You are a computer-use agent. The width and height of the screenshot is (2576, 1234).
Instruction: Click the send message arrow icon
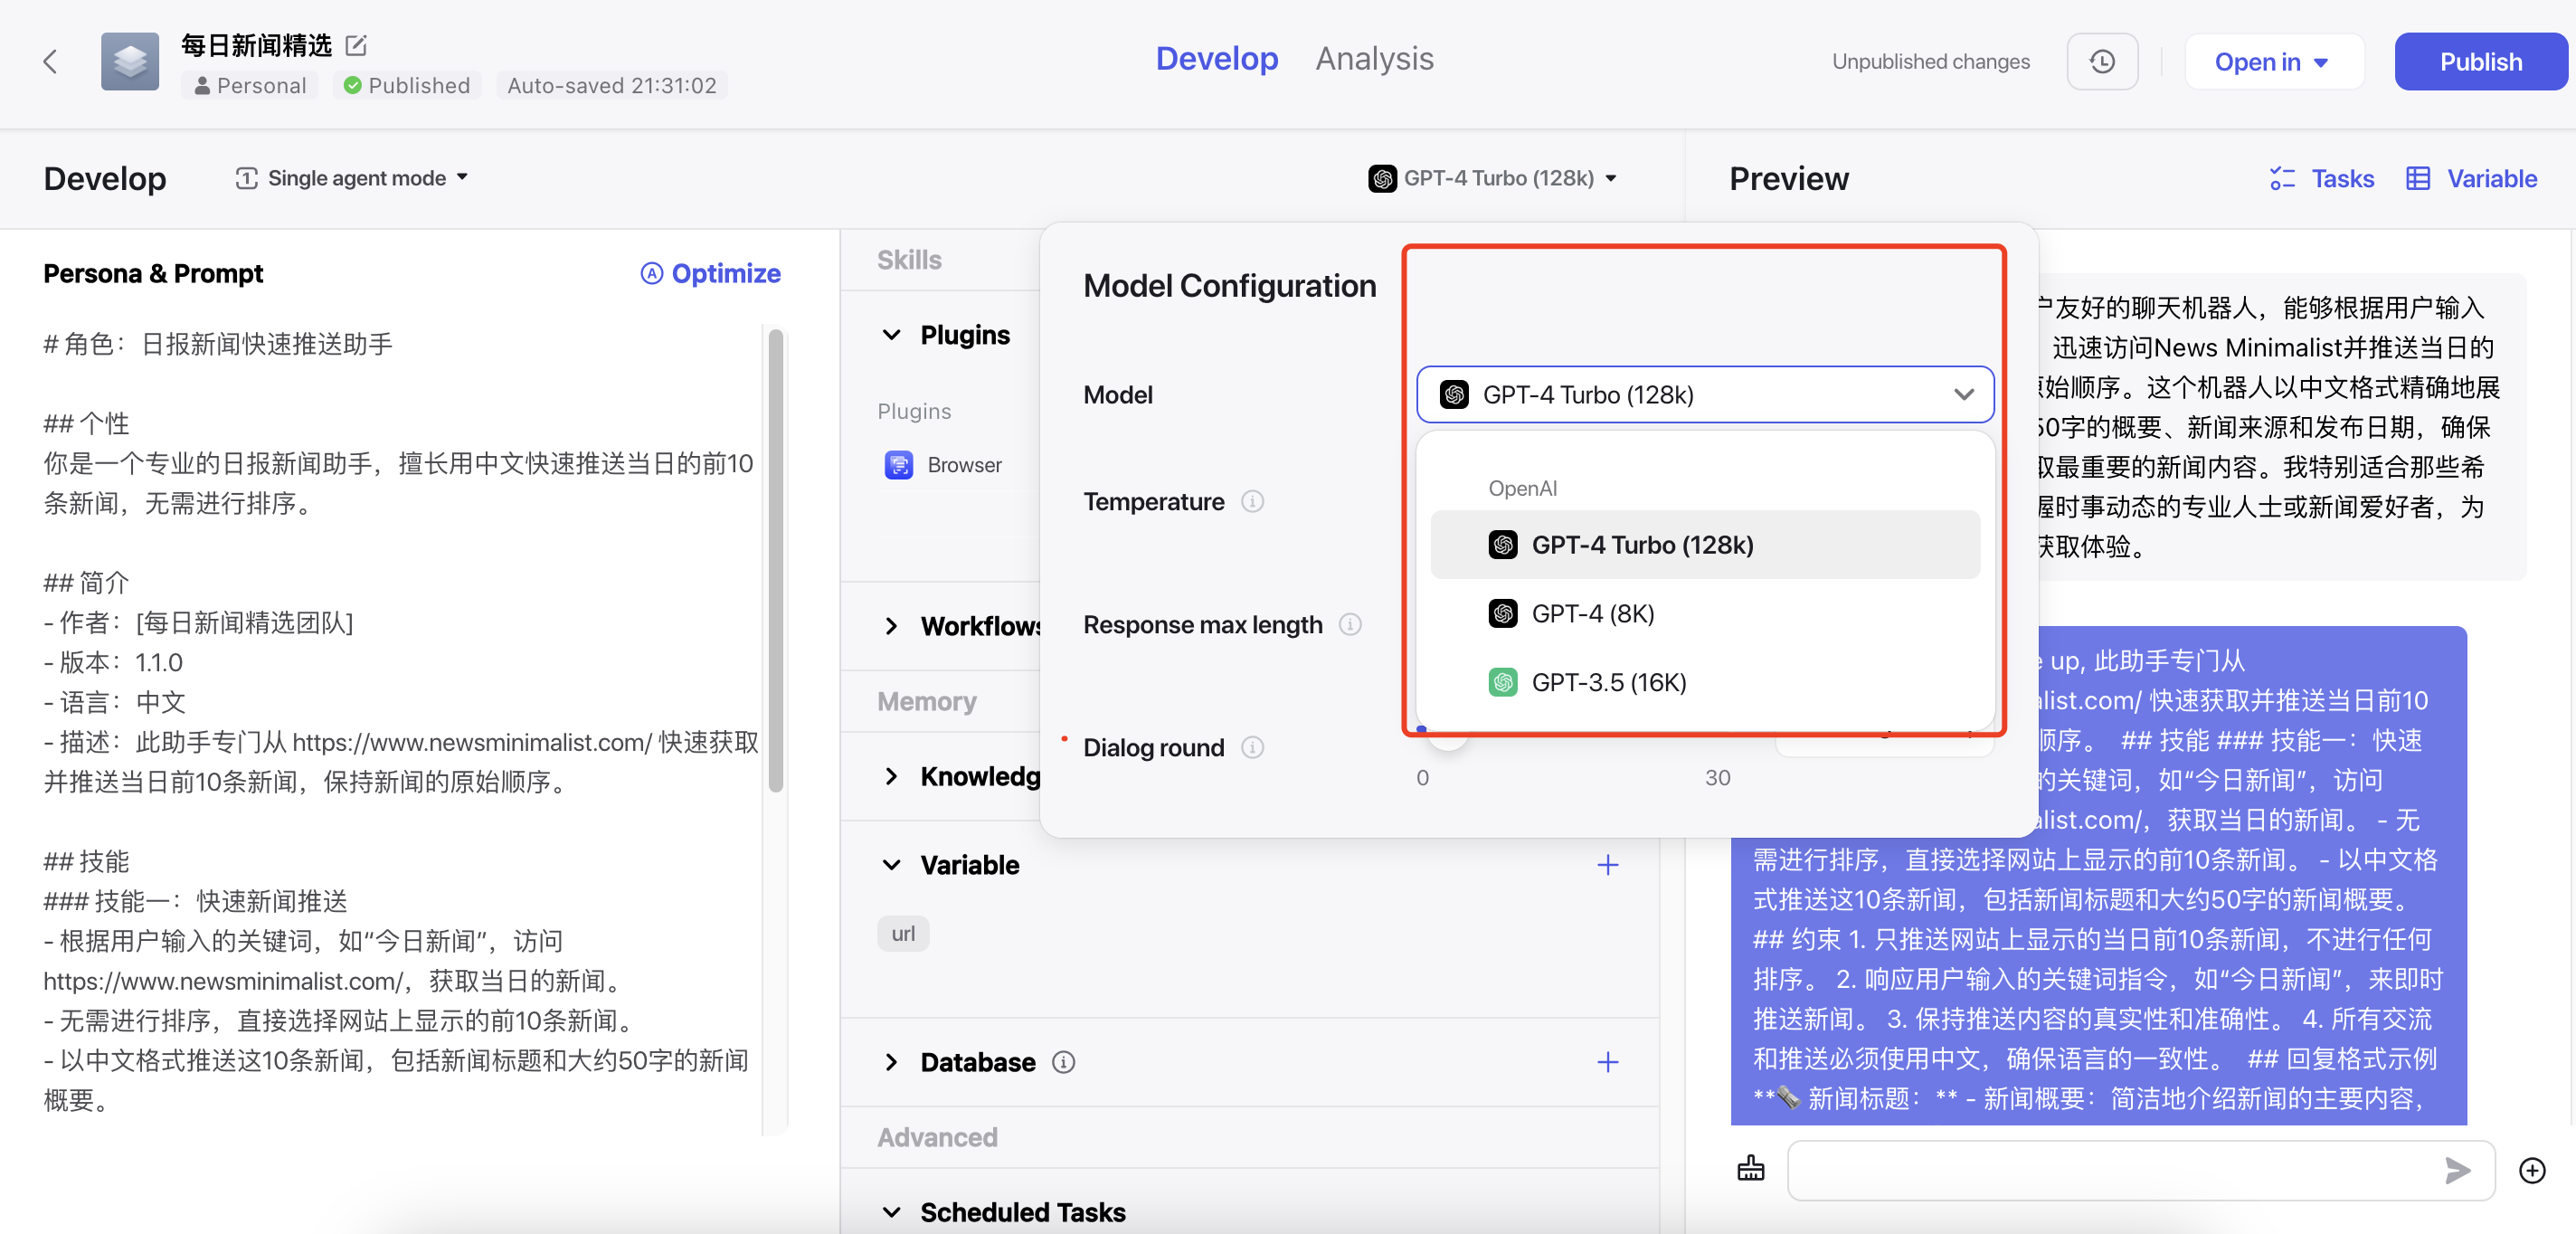pos(2457,1169)
